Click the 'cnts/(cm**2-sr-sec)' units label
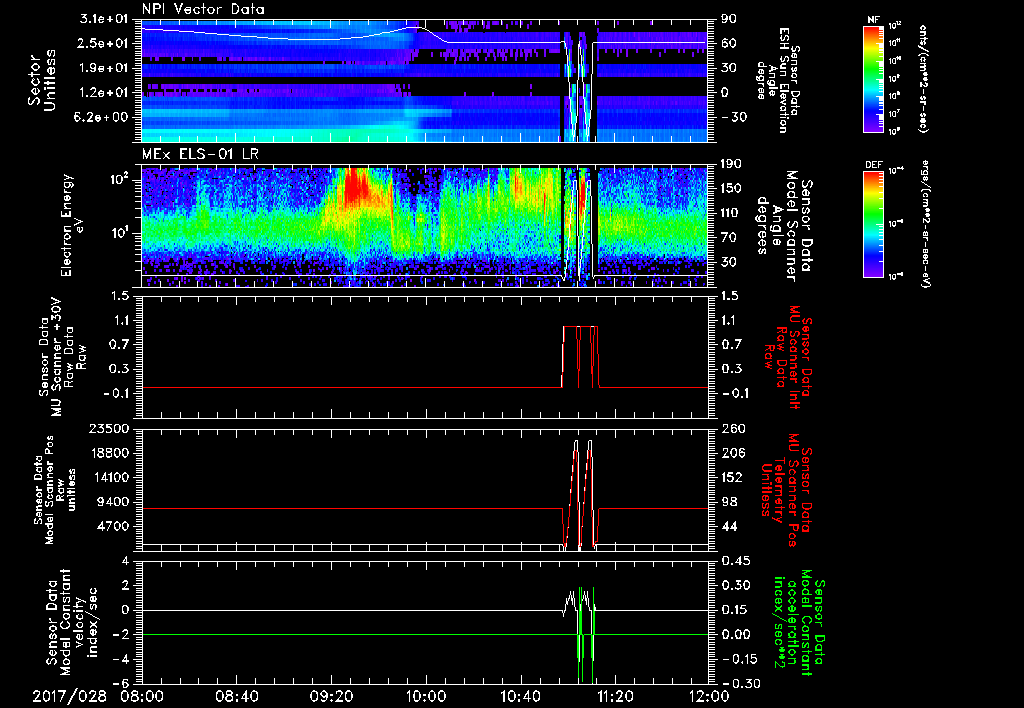 point(923,78)
